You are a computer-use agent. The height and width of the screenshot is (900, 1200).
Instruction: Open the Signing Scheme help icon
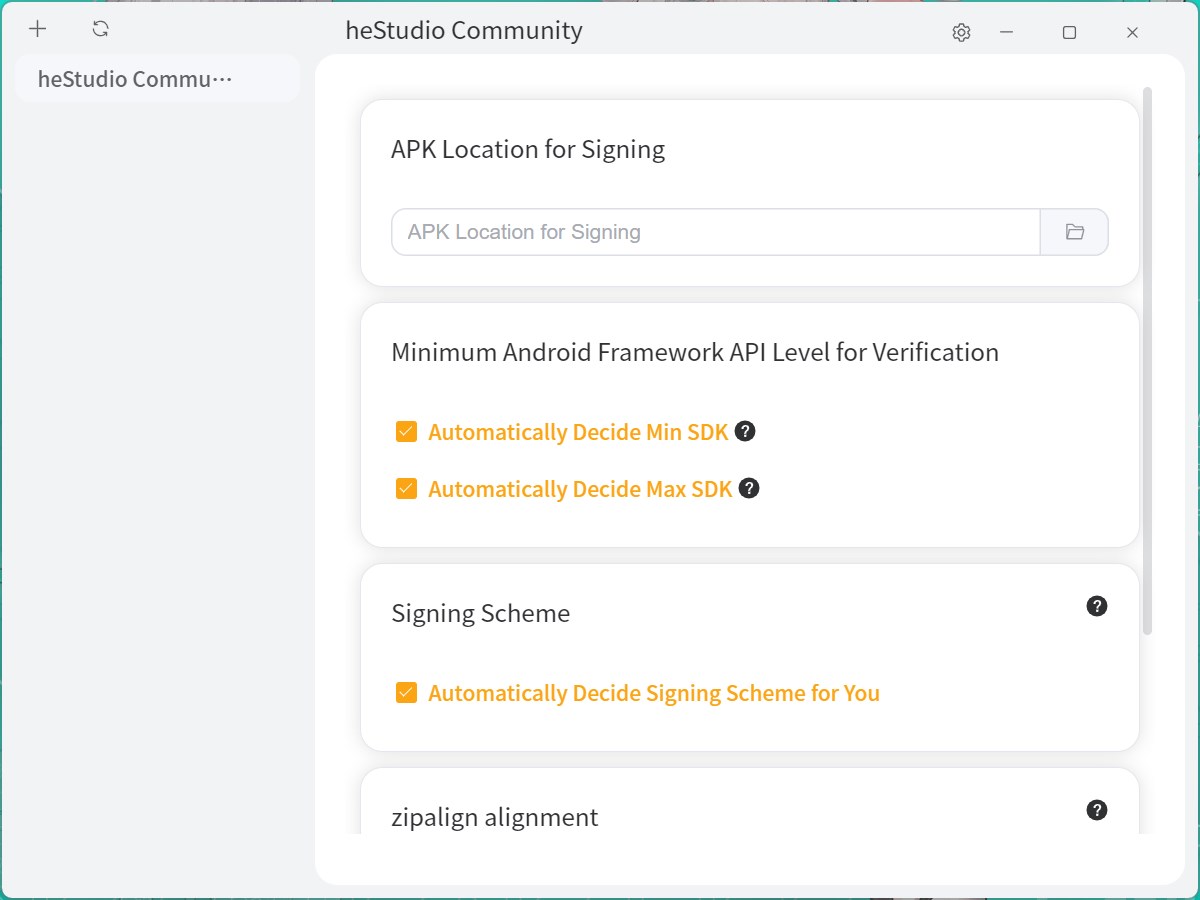[x=1097, y=606]
